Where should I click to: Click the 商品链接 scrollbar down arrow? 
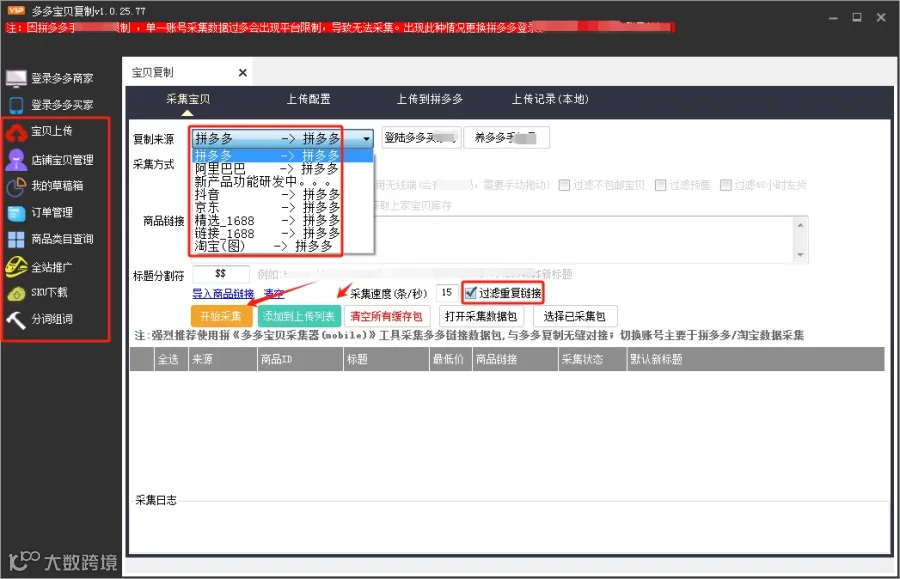pos(801,255)
